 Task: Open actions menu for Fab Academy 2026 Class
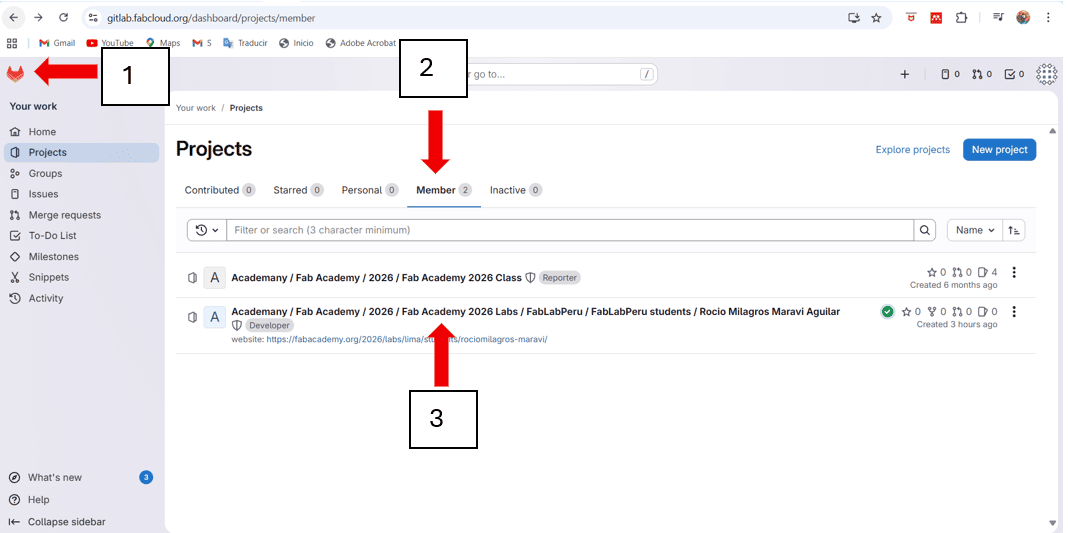point(1014,273)
